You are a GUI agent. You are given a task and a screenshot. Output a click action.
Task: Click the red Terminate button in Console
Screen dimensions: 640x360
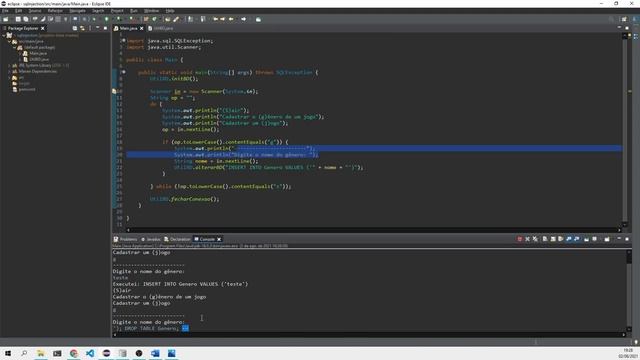520,239
